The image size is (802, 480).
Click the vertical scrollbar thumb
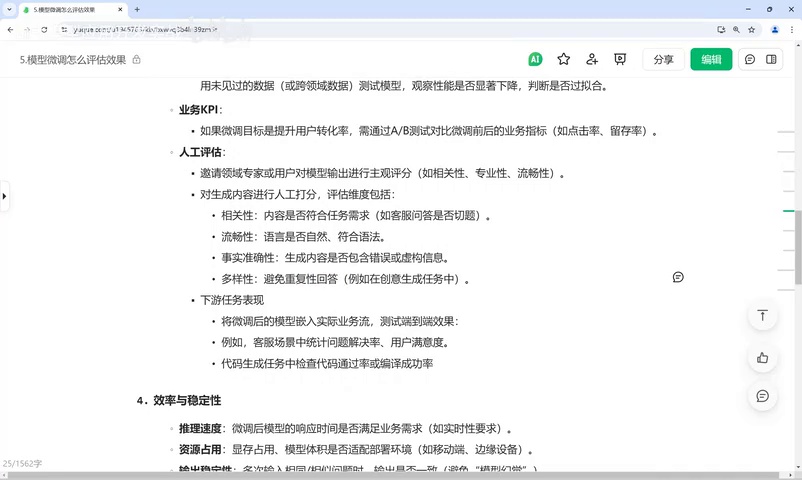click(x=798, y=248)
